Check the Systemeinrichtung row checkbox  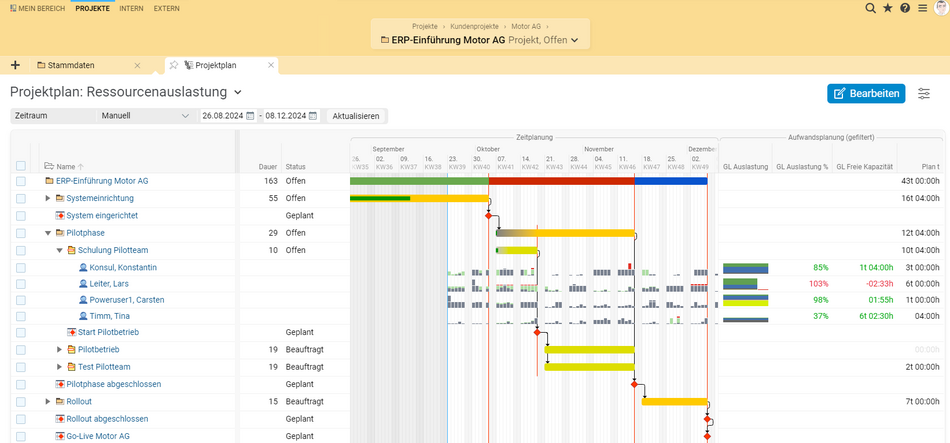point(21,198)
